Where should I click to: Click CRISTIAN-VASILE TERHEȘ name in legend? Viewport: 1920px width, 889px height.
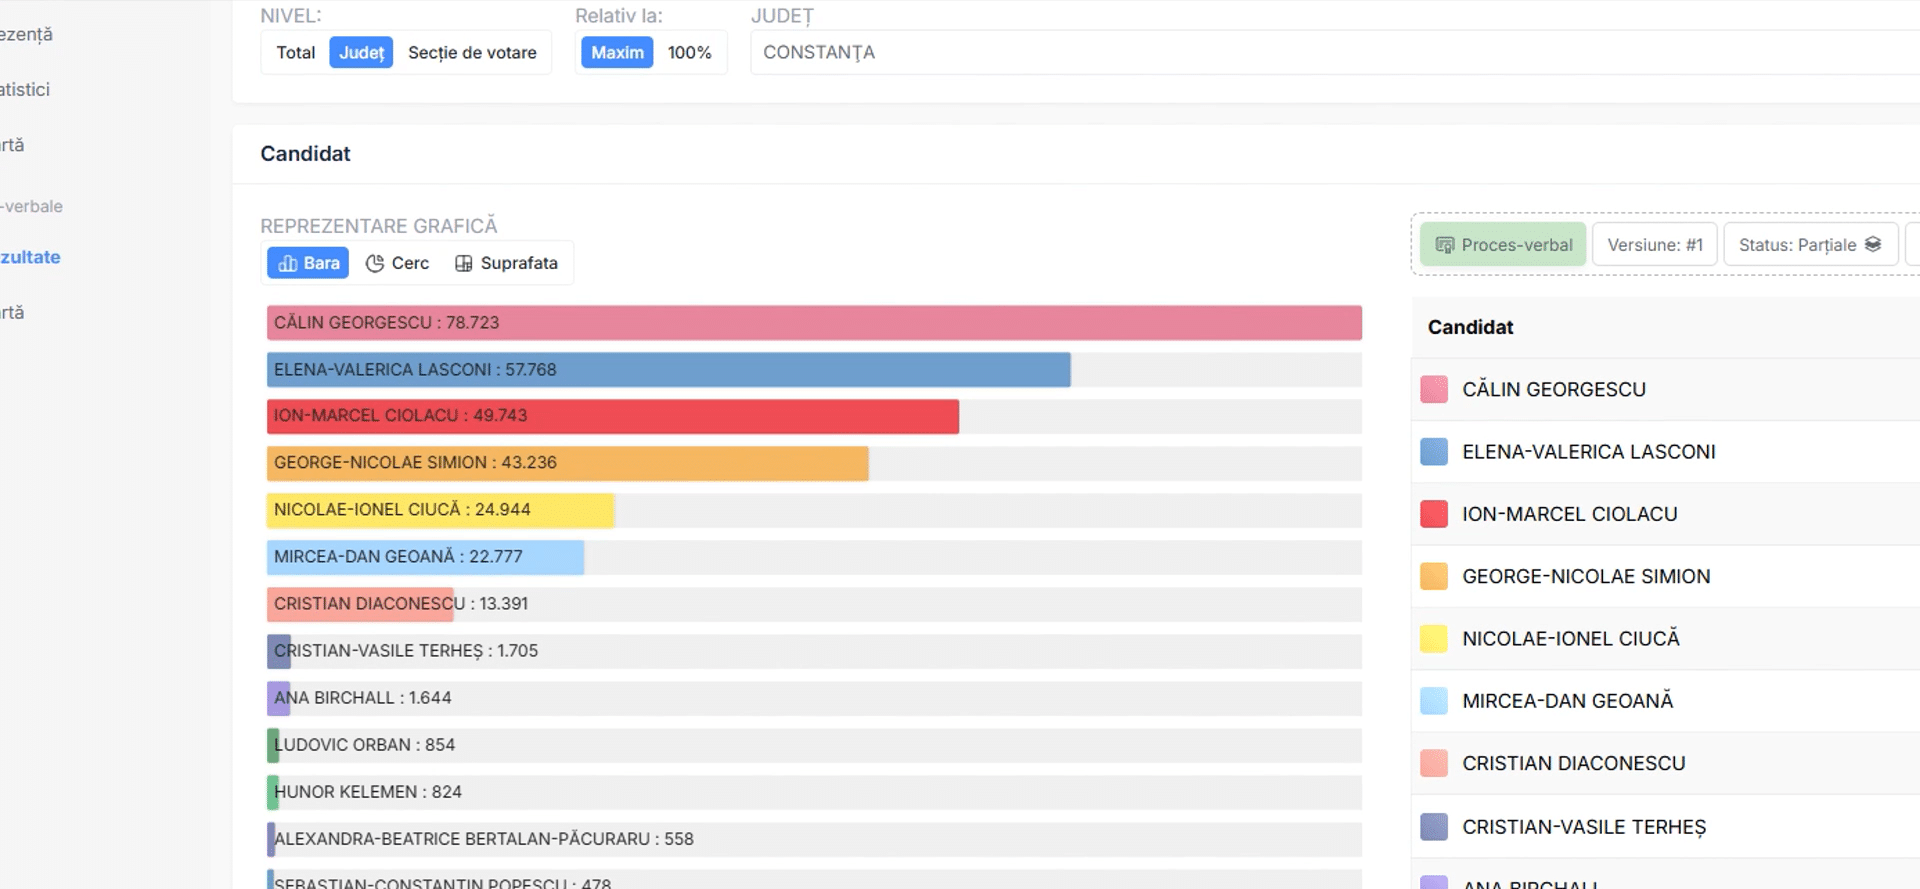click(x=1584, y=828)
